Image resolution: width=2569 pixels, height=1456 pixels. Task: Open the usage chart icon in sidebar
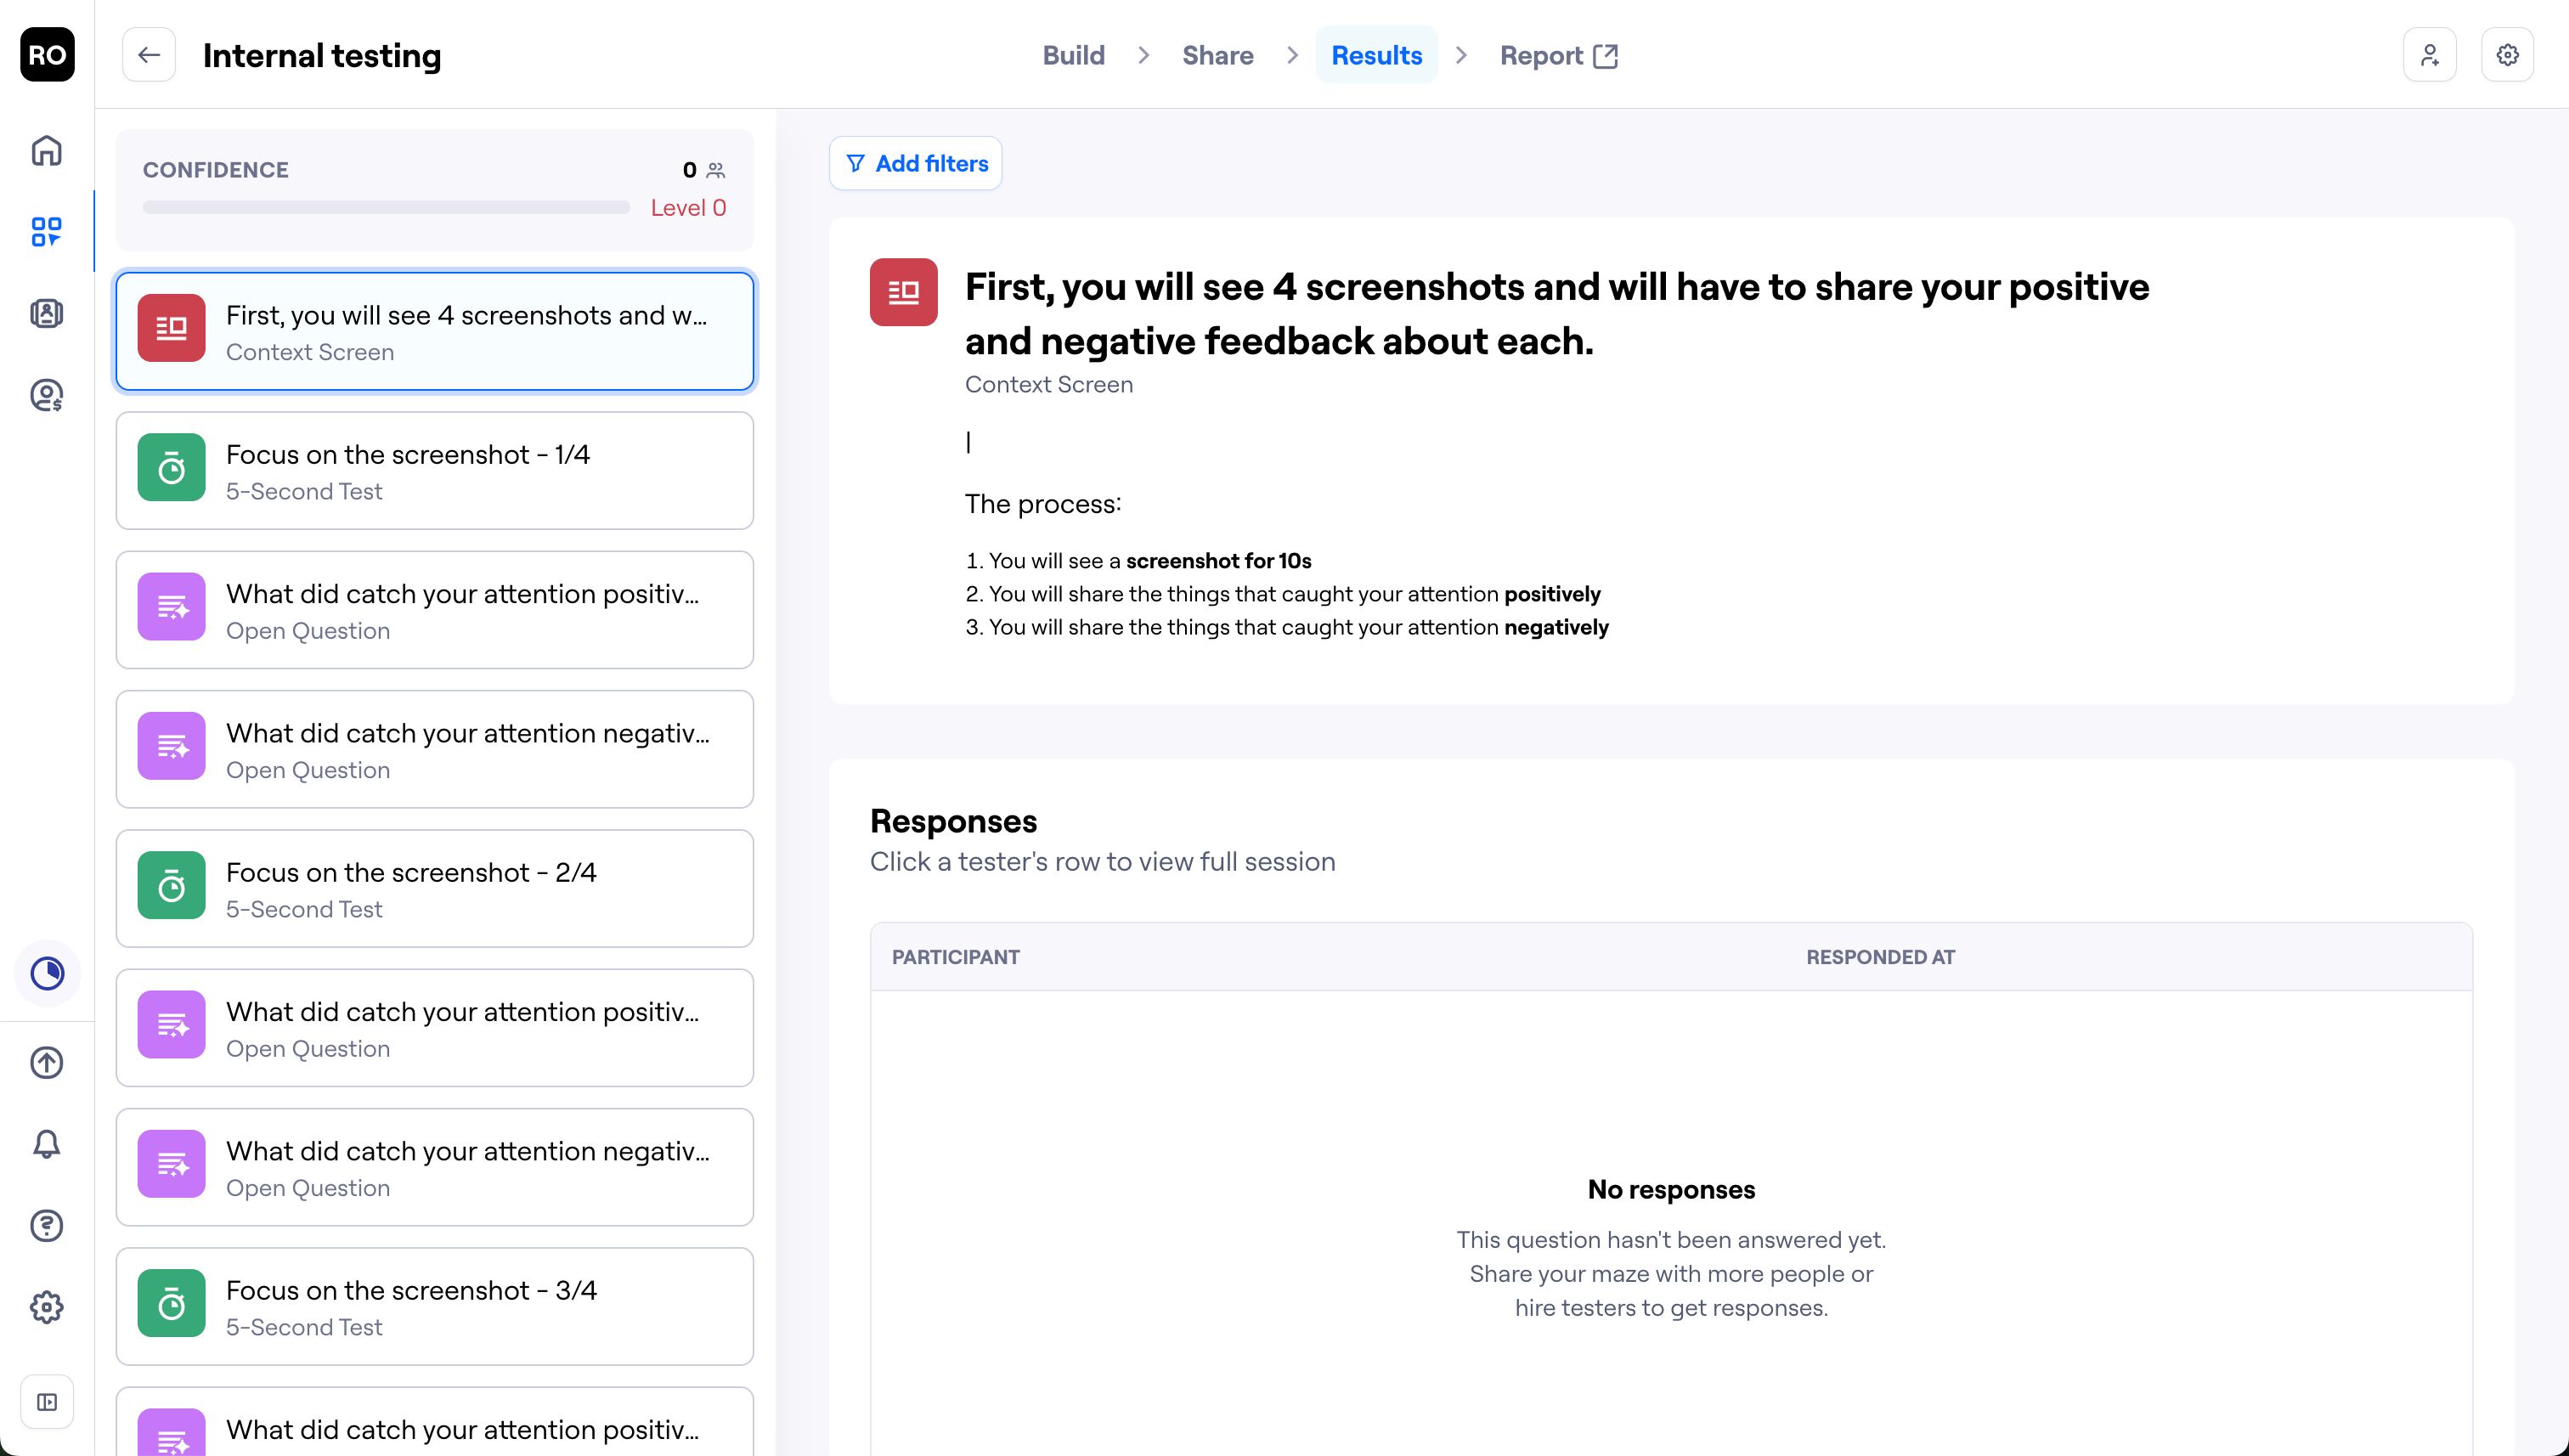pyautogui.click(x=47, y=973)
